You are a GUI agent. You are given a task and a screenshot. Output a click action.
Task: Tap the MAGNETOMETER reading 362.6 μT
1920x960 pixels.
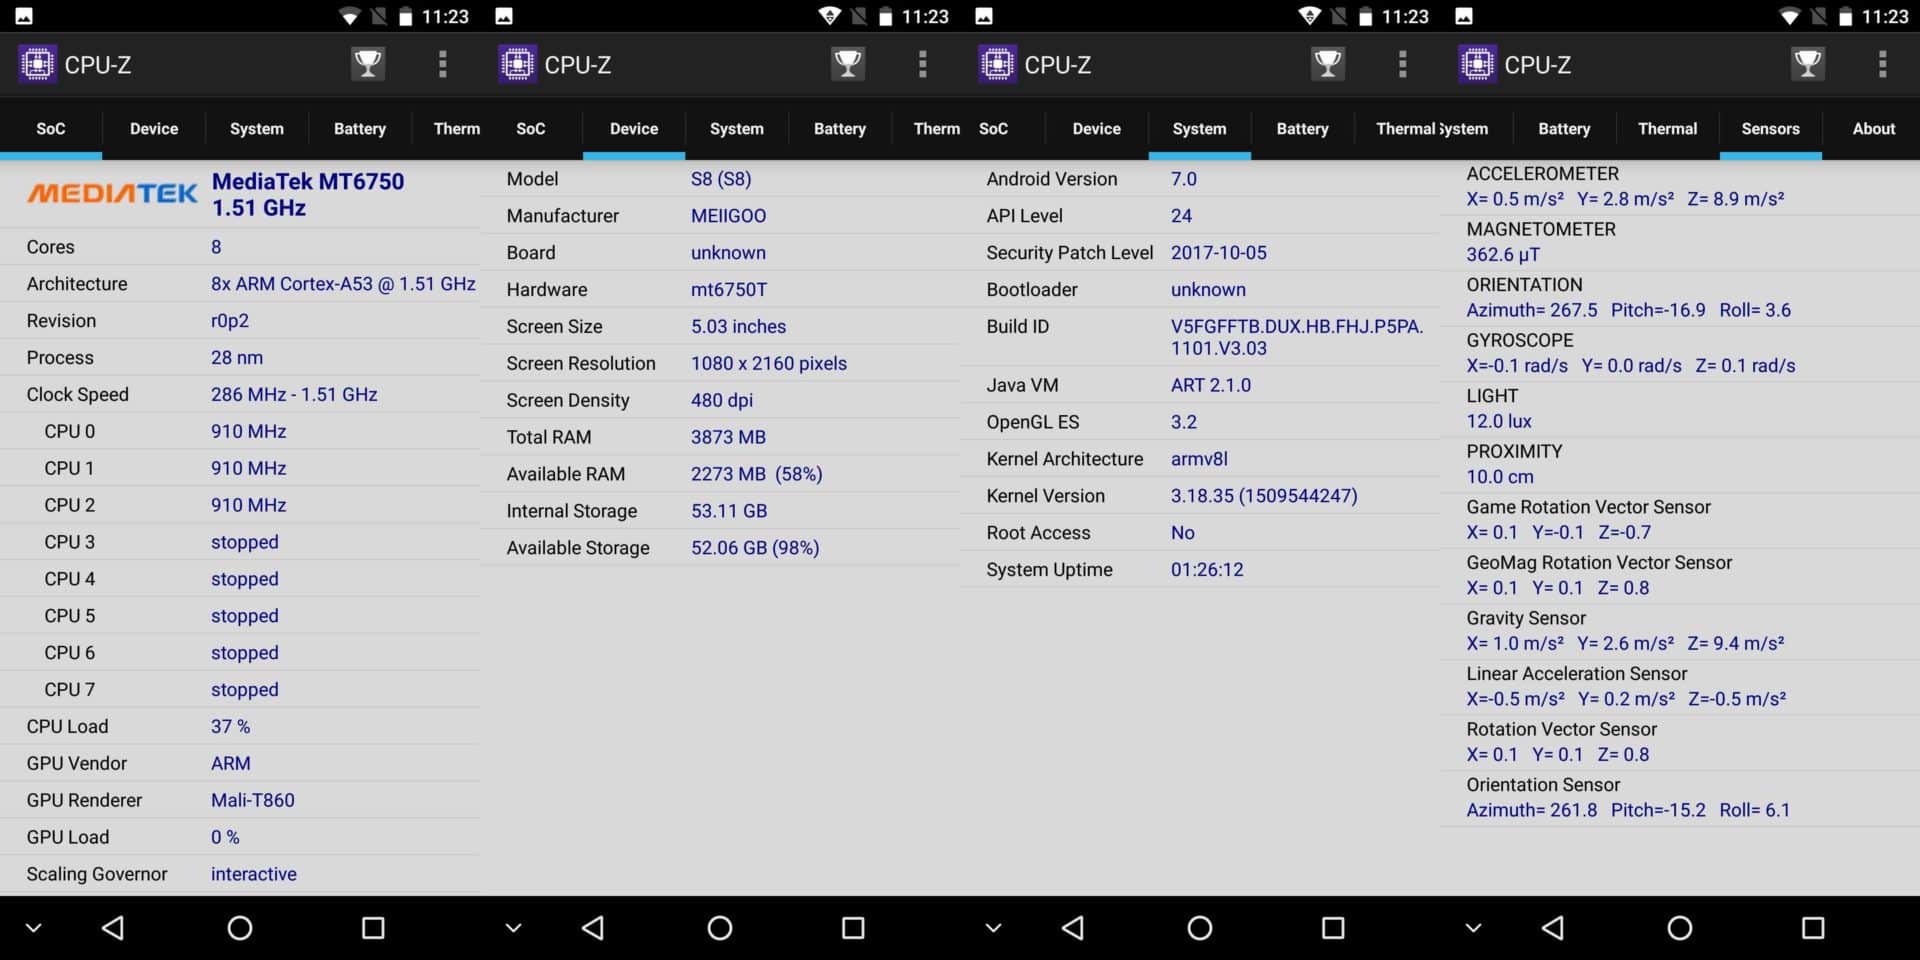pyautogui.click(x=1503, y=255)
